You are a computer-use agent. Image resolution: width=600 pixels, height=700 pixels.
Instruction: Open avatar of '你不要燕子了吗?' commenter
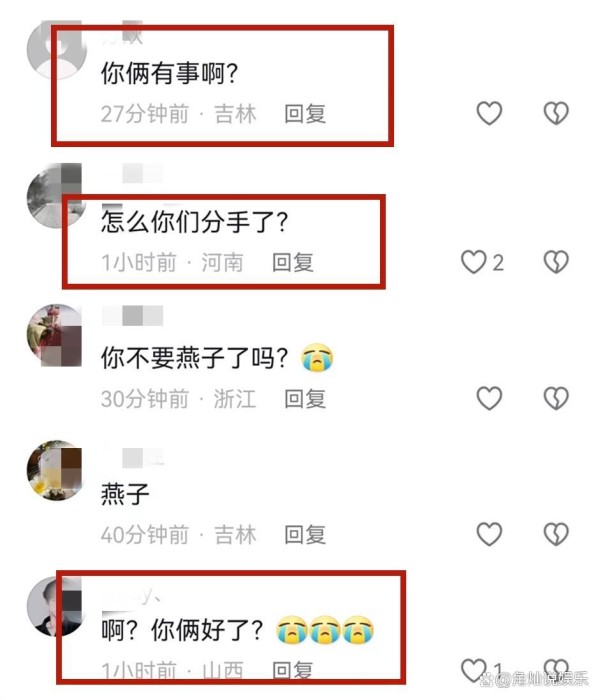coord(55,335)
